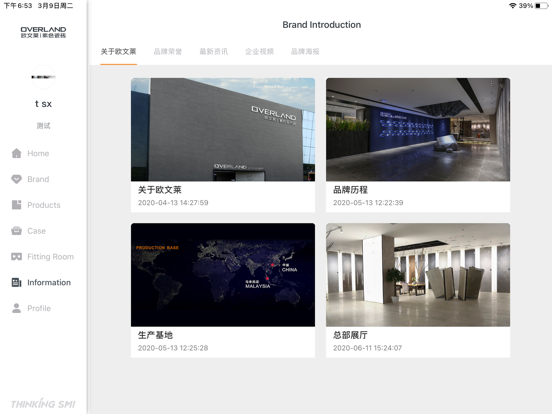This screenshot has height=414, width=552.
Task: Tap the status bar time 下午6:53
Action: tap(18, 6)
